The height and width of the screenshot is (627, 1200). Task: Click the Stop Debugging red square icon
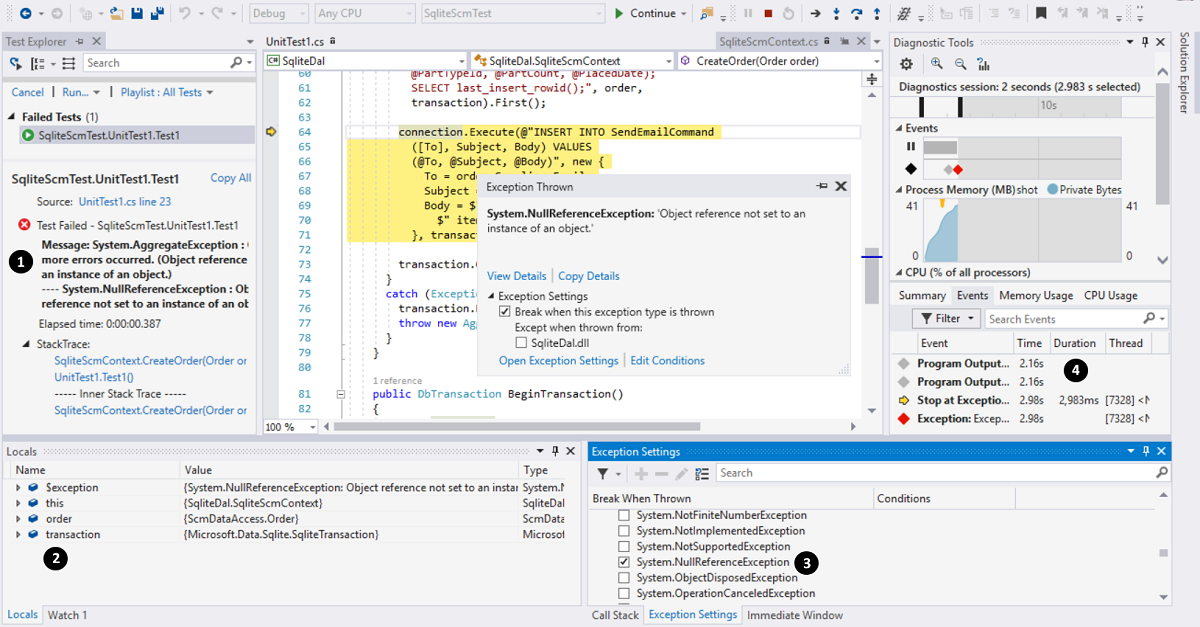[768, 12]
